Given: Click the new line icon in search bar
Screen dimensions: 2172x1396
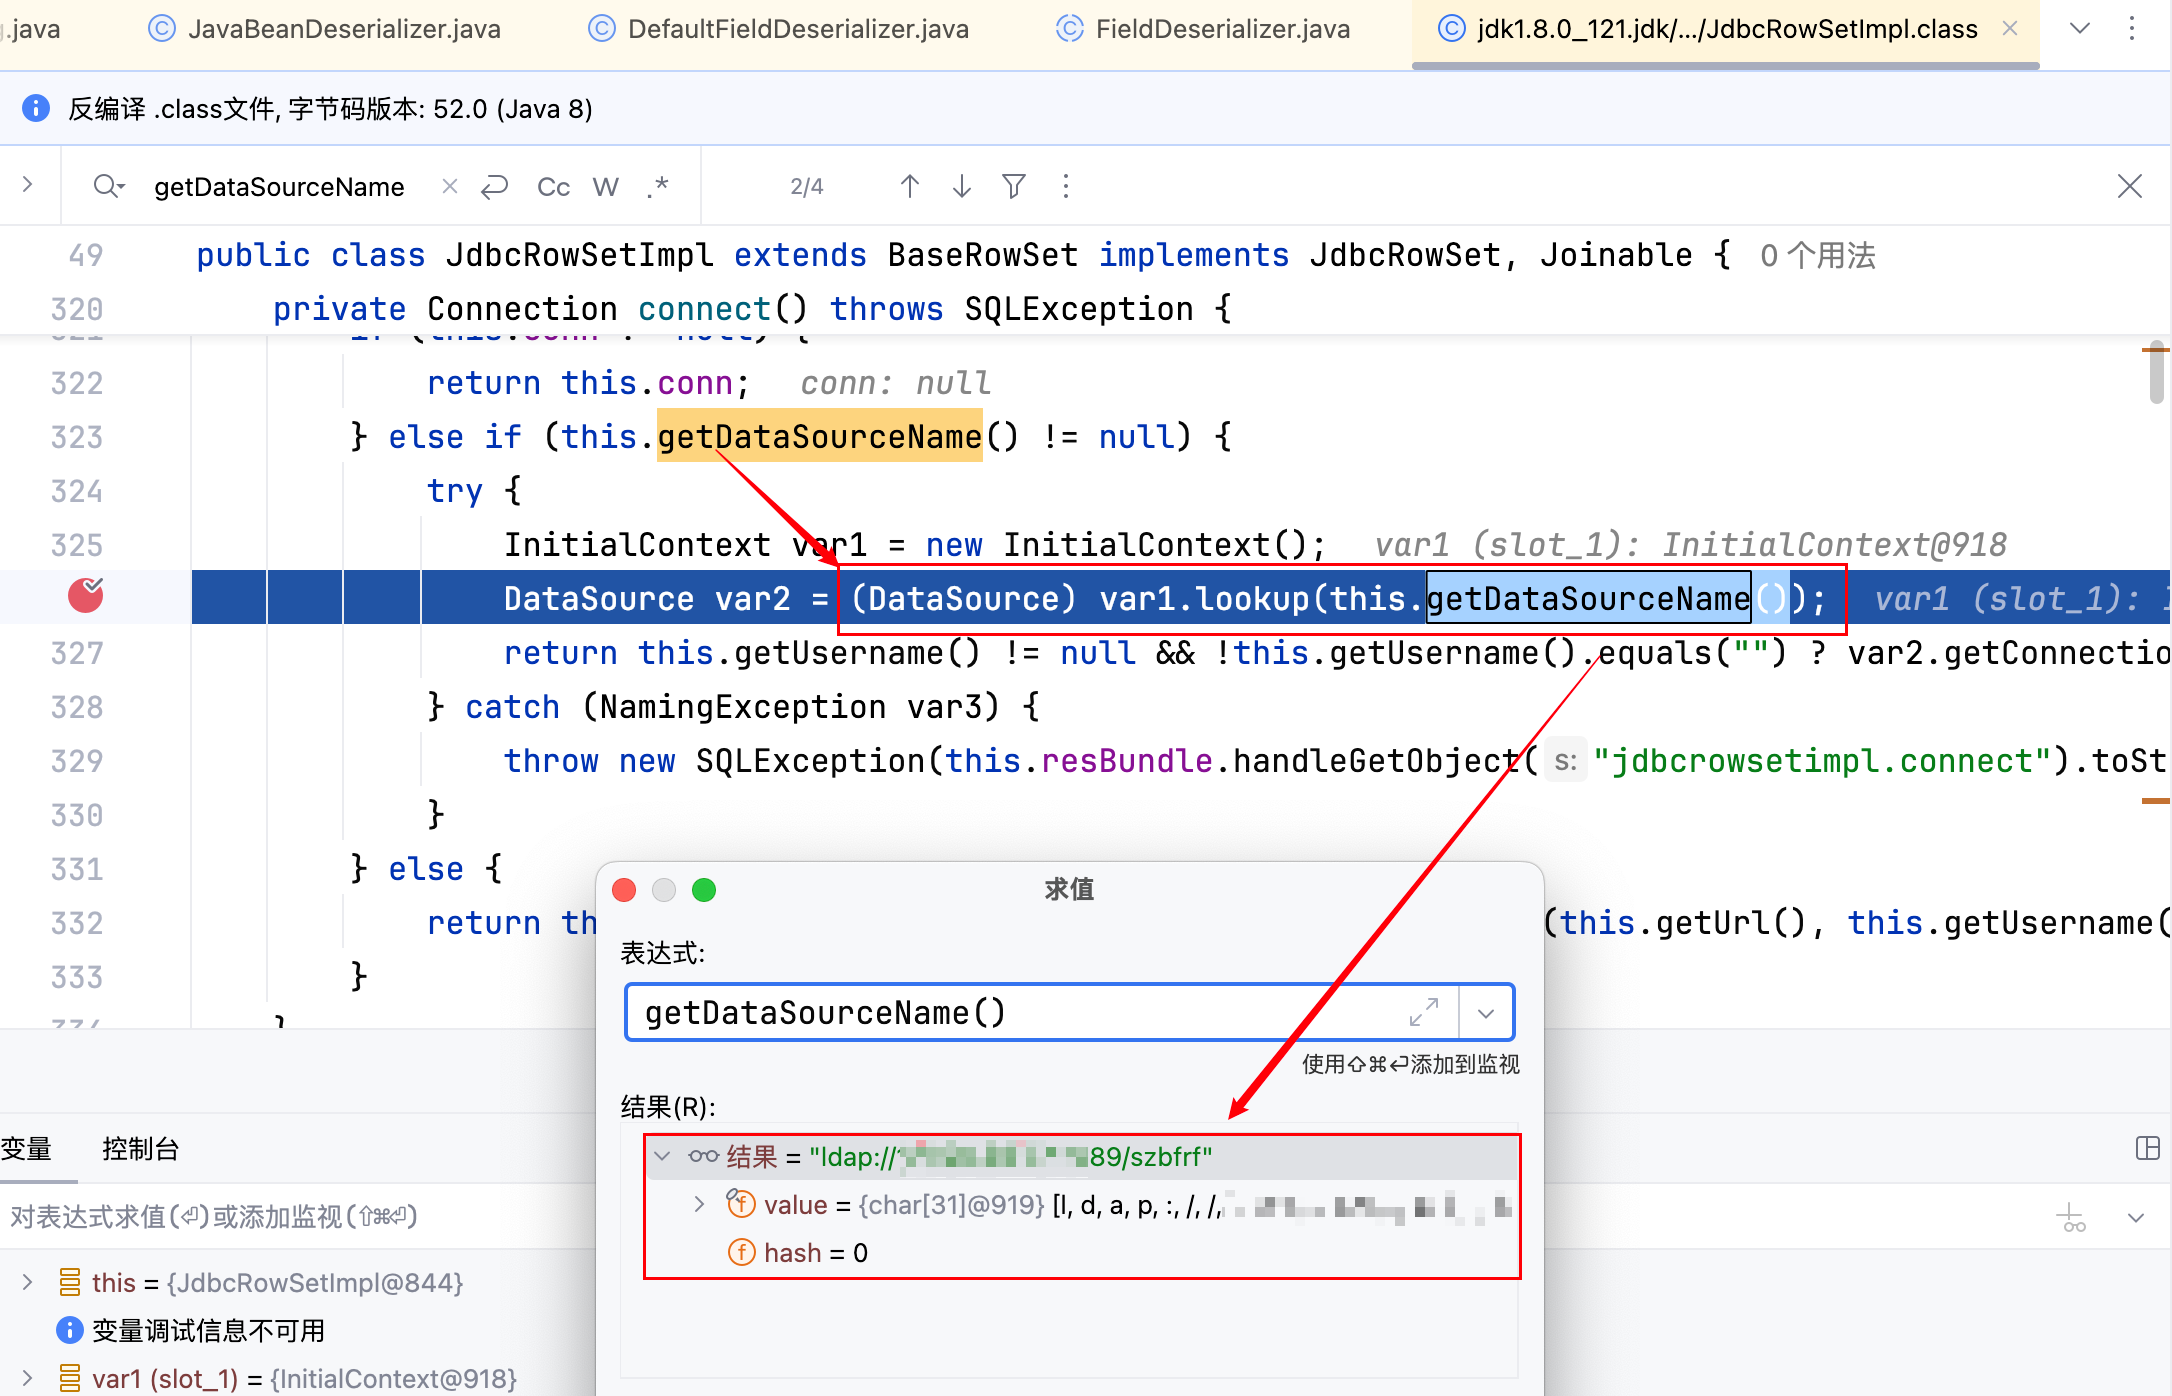Looking at the screenshot, I should point(495,187).
